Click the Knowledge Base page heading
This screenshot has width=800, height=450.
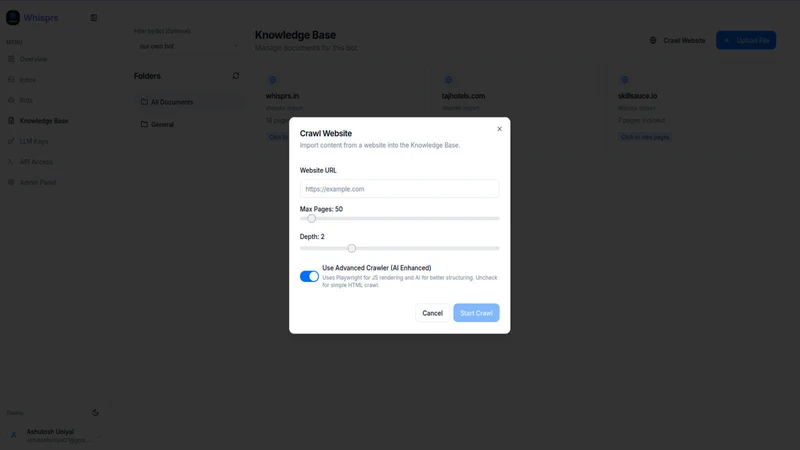295,35
